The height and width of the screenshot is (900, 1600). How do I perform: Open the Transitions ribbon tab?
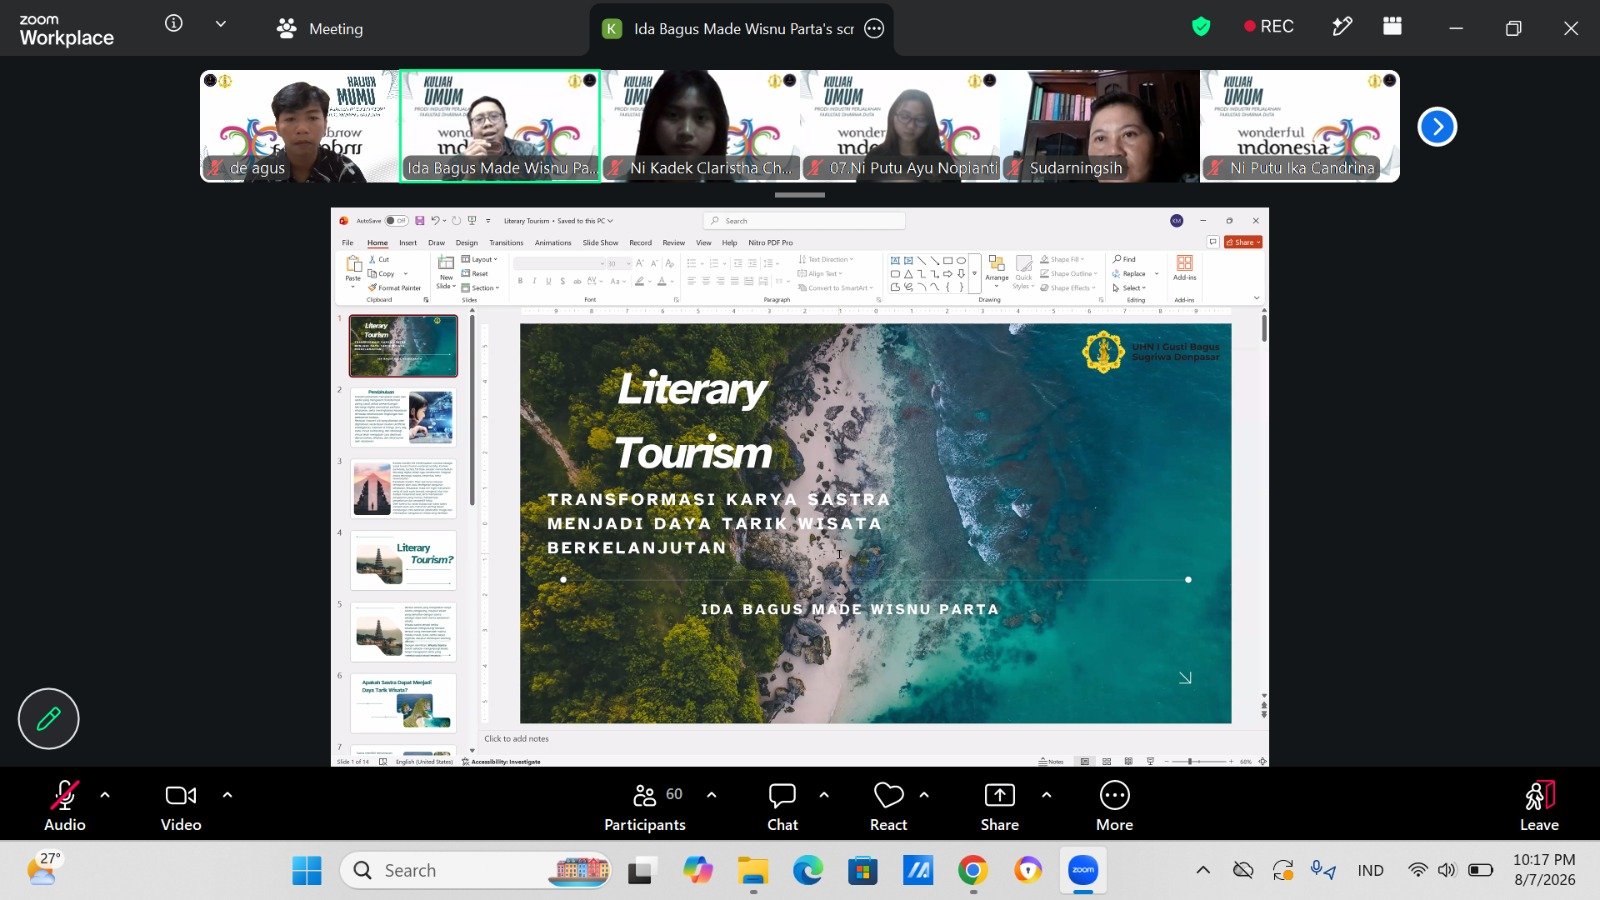coord(506,243)
